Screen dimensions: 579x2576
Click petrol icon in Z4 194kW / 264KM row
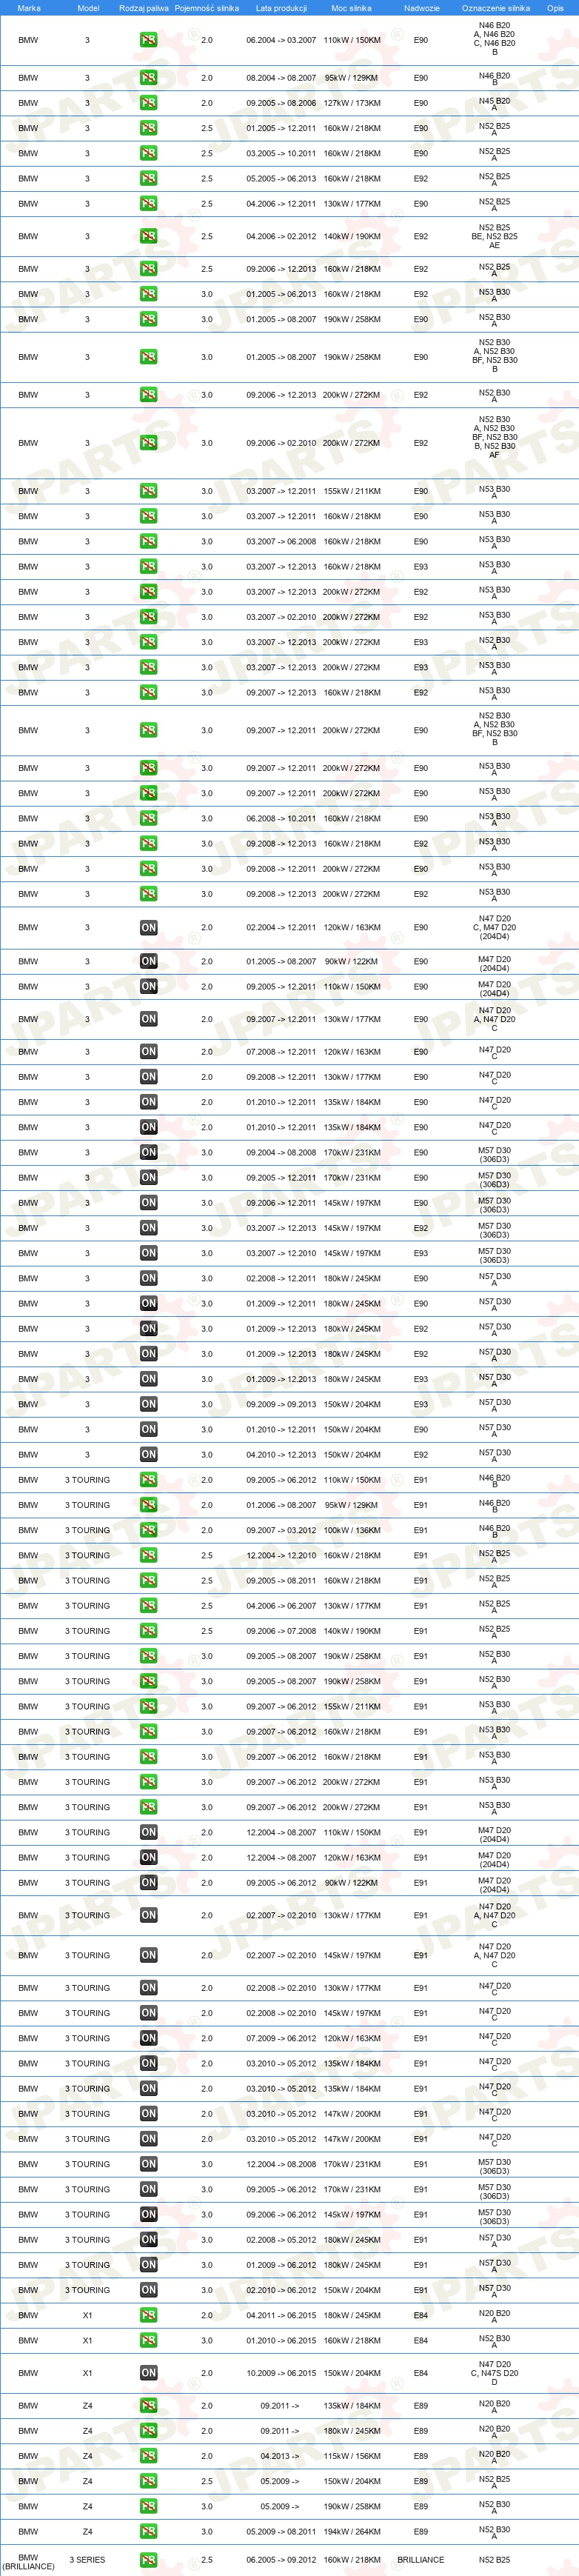[148, 2531]
